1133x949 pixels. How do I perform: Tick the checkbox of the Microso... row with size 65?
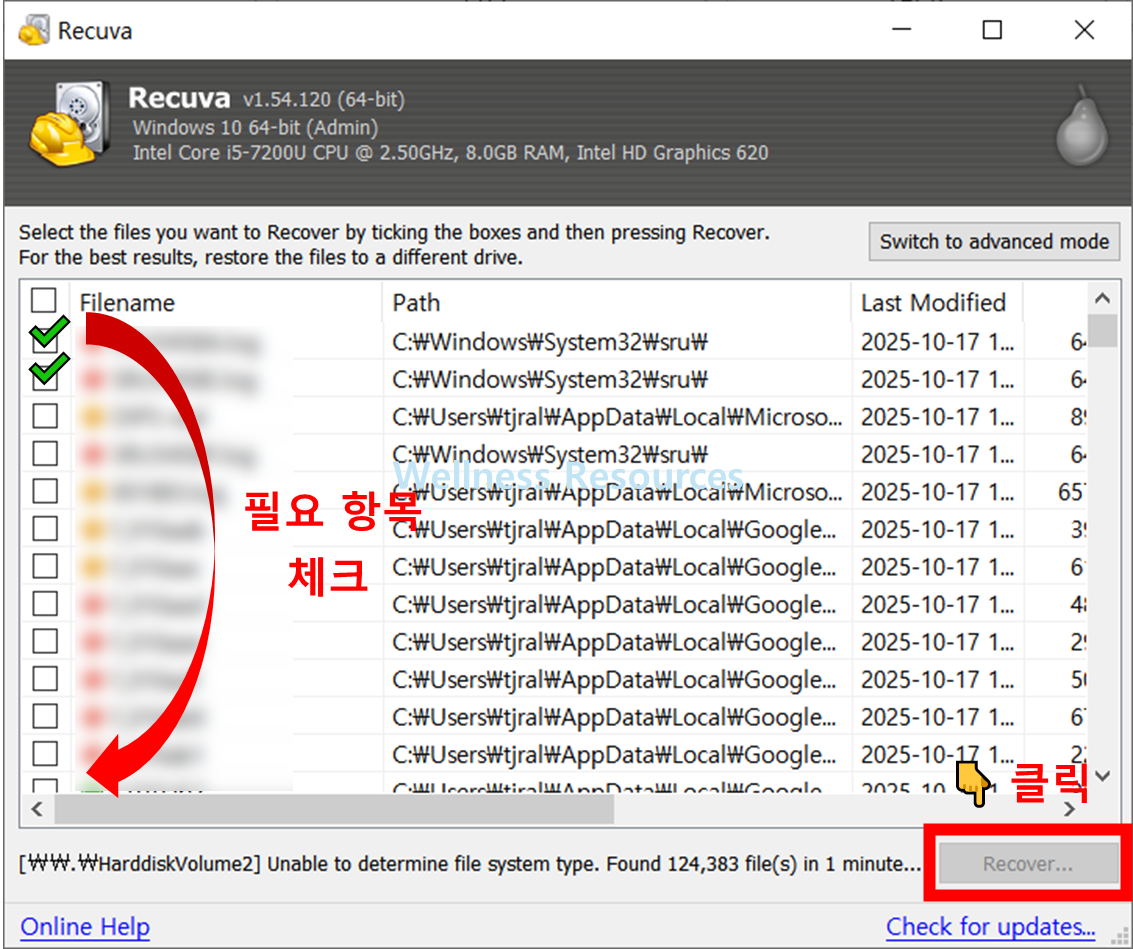45,491
